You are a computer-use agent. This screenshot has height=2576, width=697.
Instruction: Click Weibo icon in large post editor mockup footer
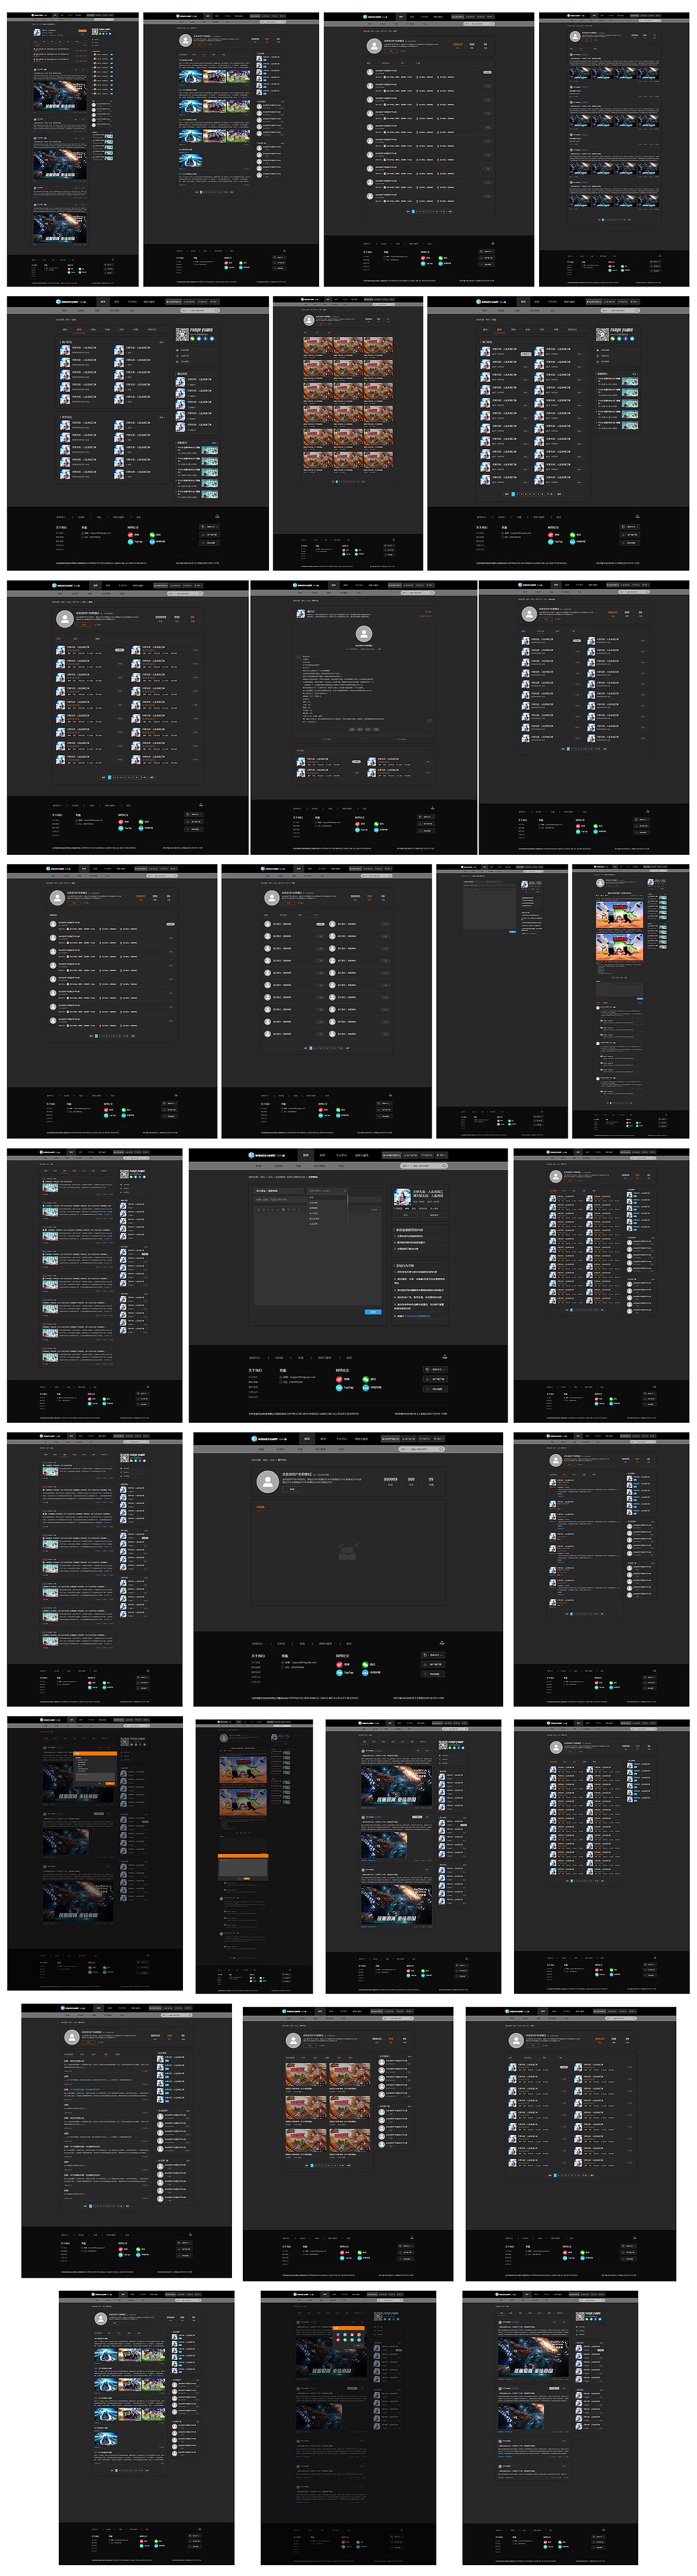pyautogui.click(x=339, y=1379)
